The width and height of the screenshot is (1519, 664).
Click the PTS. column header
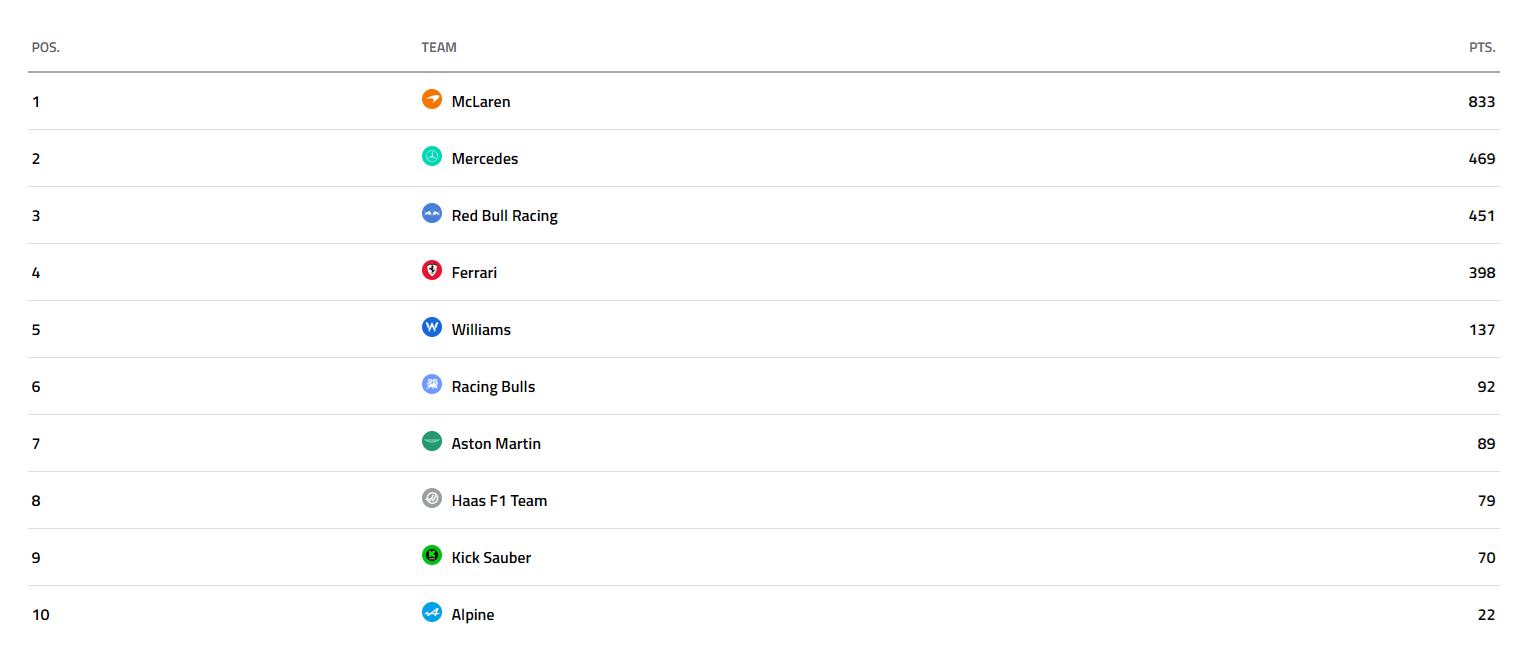[1482, 48]
